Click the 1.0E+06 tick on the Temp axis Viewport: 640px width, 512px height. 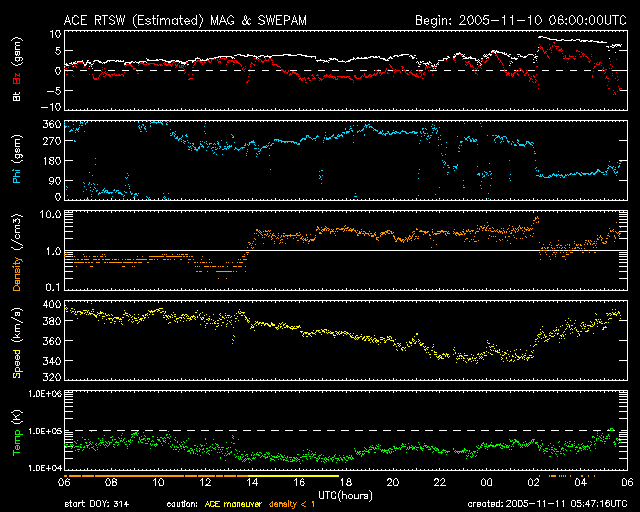click(45, 394)
